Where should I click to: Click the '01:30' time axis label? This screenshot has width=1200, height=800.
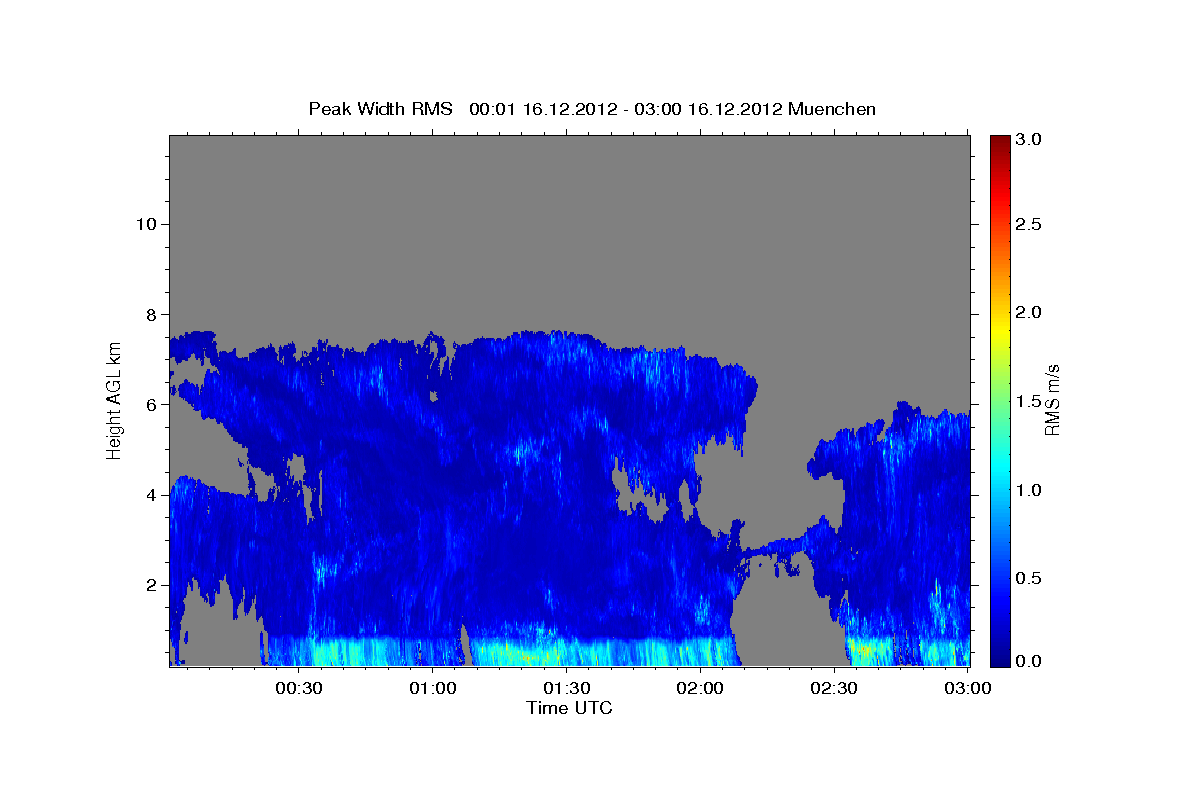pos(566,687)
